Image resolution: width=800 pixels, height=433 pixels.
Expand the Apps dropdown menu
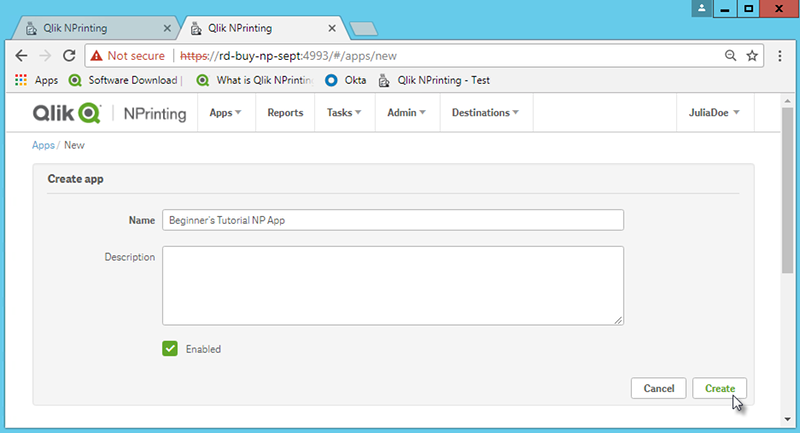pyautogui.click(x=225, y=113)
